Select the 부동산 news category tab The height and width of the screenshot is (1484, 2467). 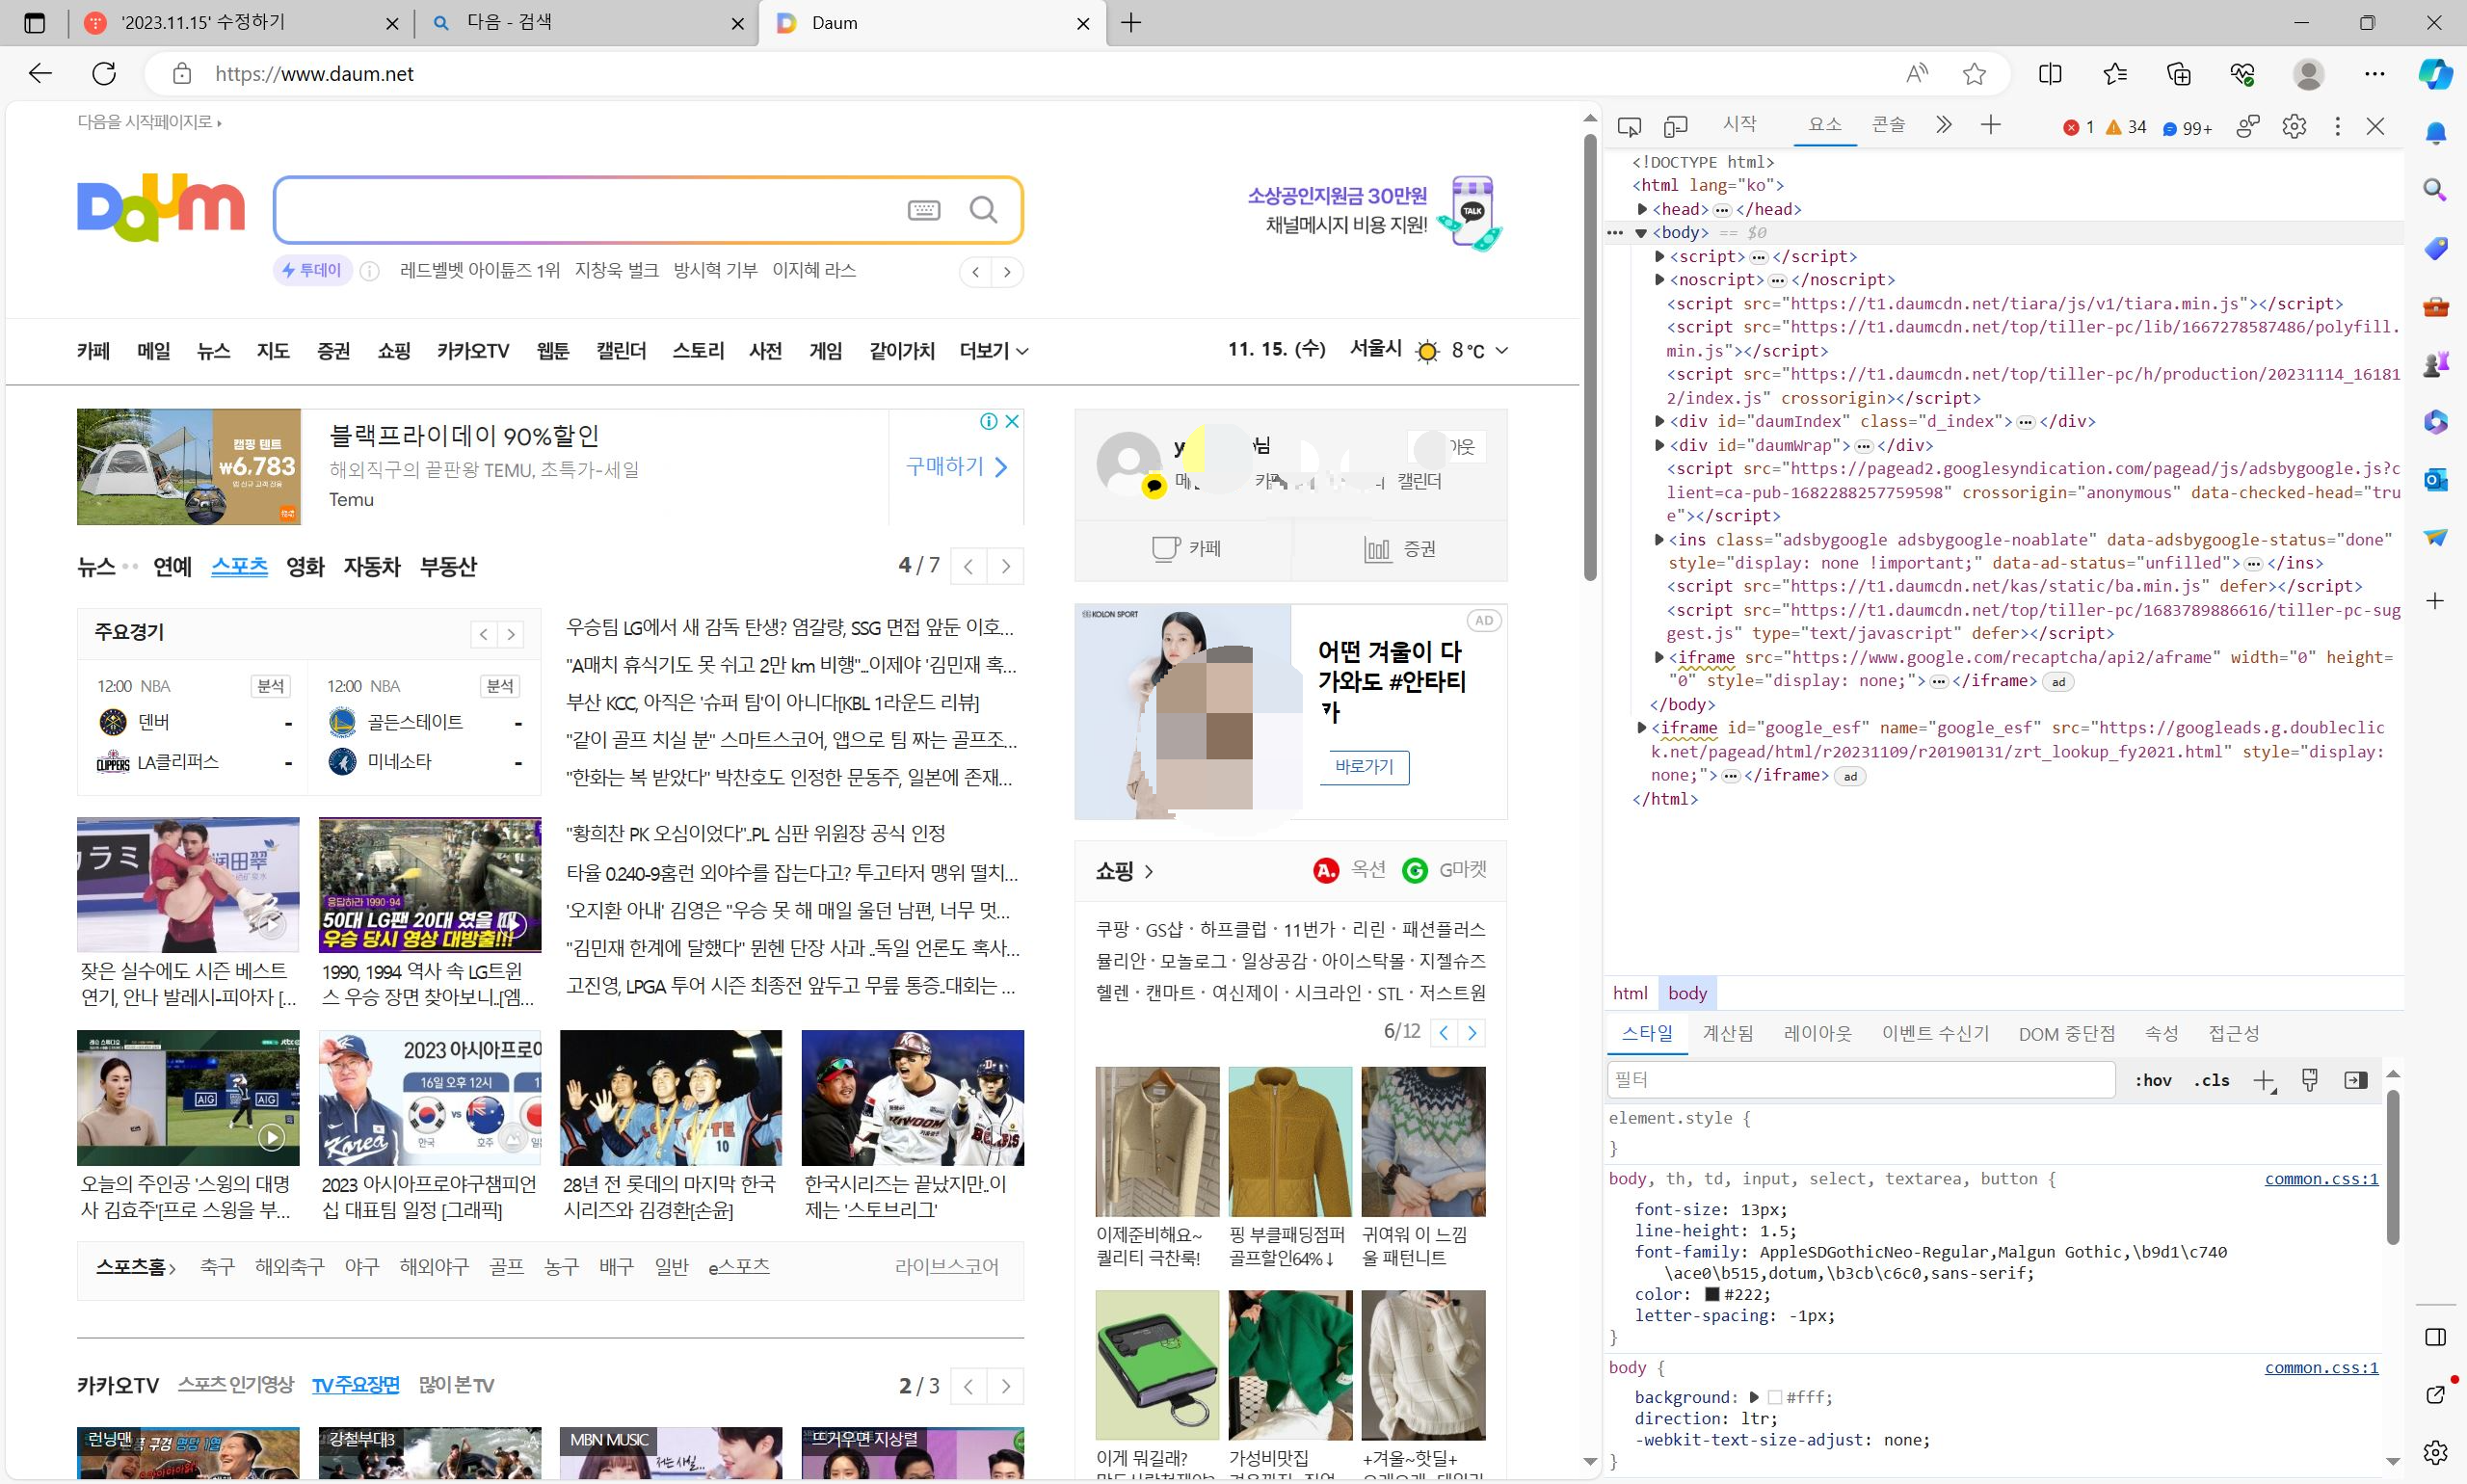448,567
